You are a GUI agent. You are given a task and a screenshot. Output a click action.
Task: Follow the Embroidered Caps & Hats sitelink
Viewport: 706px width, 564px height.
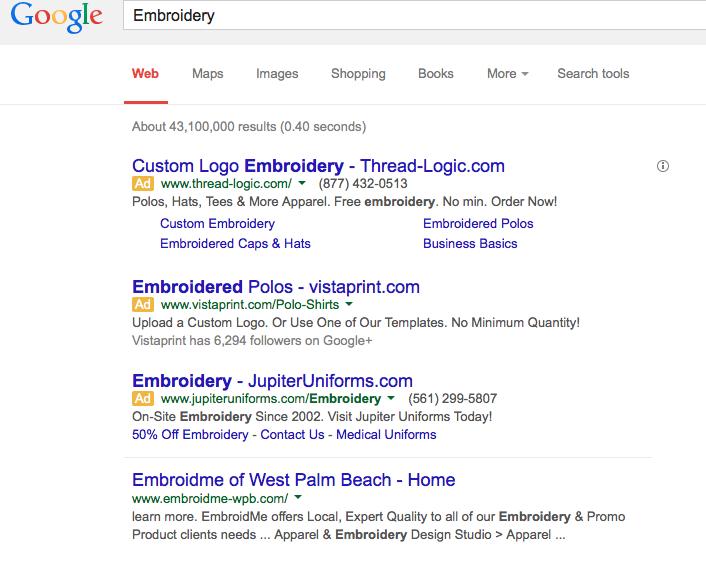(235, 243)
